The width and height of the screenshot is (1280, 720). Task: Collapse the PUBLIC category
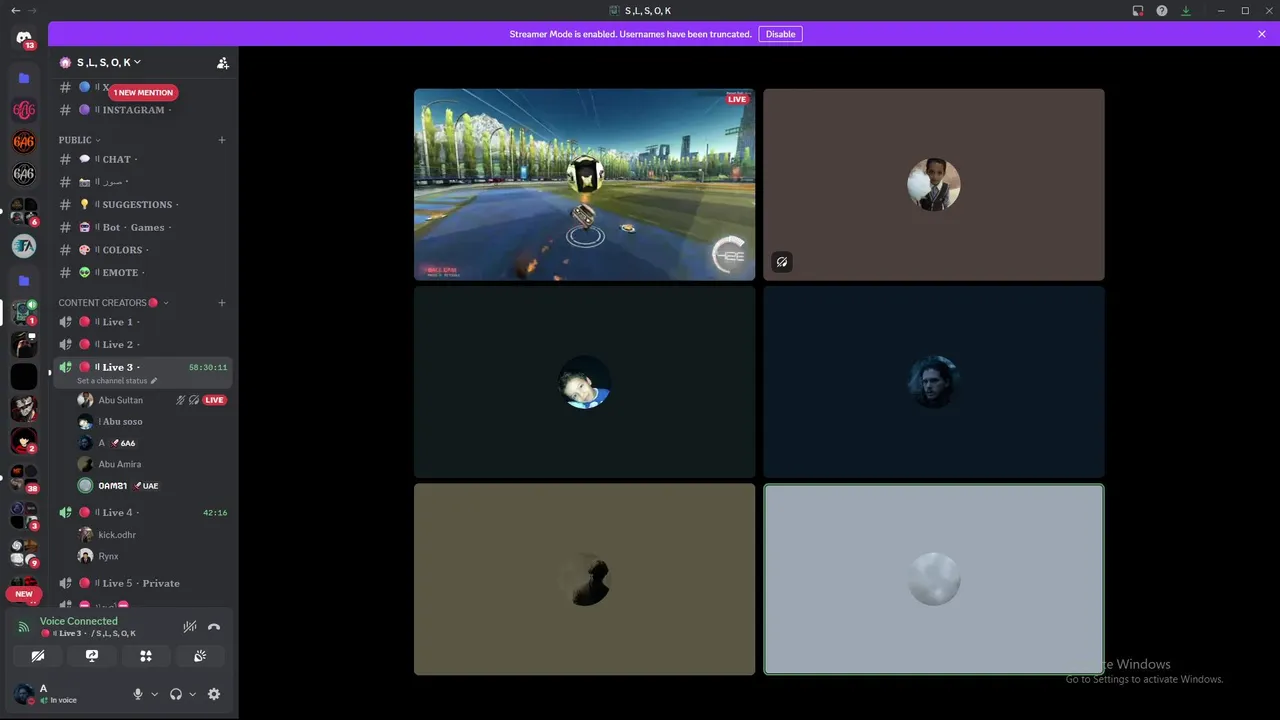click(79, 140)
